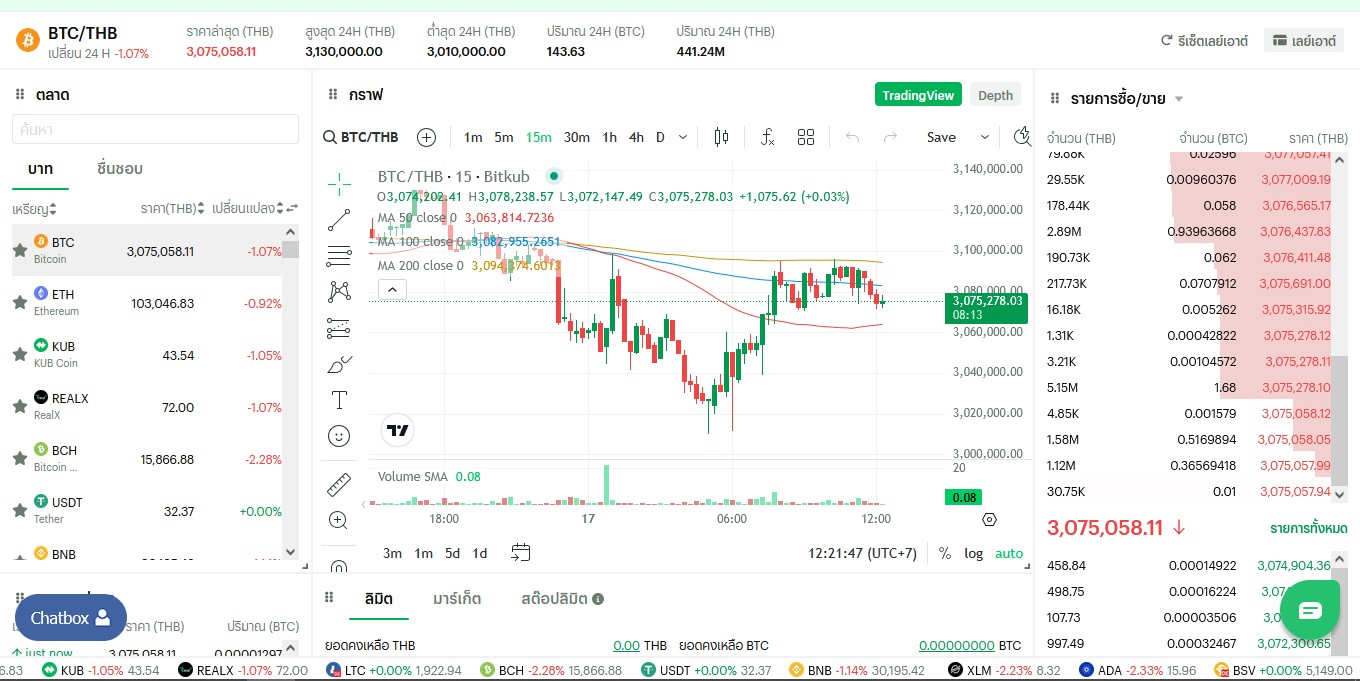Image resolution: width=1360 pixels, height=681 pixels.
Task: Click the ค้นหา market search field
Action: coord(155,129)
